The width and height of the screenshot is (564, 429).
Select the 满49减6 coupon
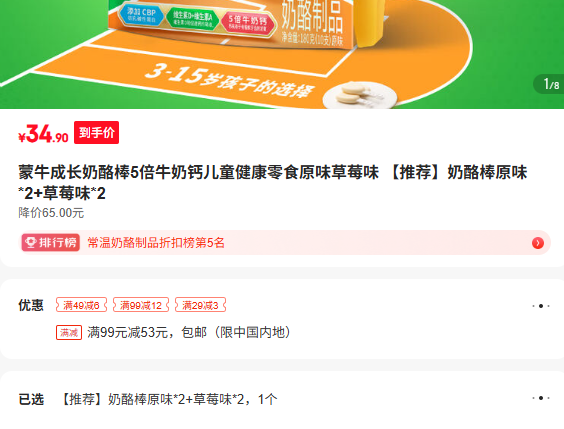(81, 305)
